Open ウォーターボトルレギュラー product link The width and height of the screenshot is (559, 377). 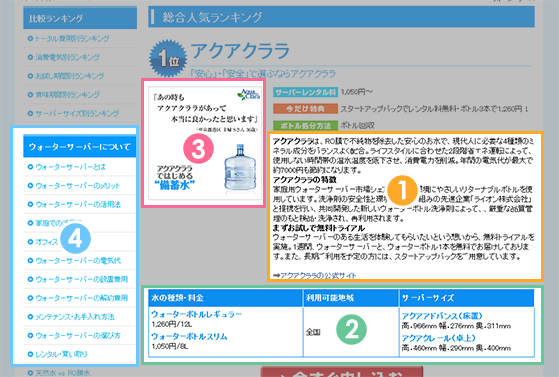click(196, 314)
